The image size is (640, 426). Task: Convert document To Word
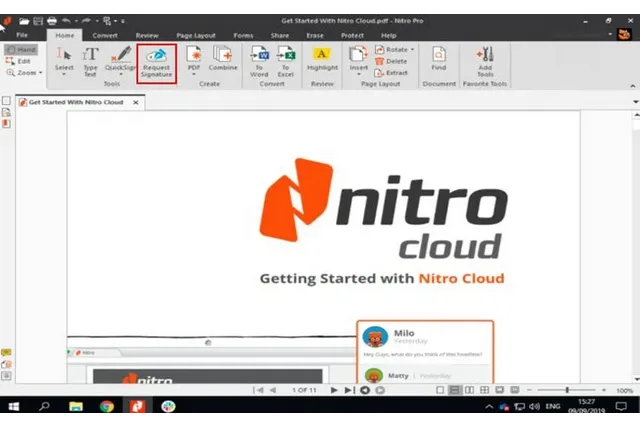tap(259, 62)
